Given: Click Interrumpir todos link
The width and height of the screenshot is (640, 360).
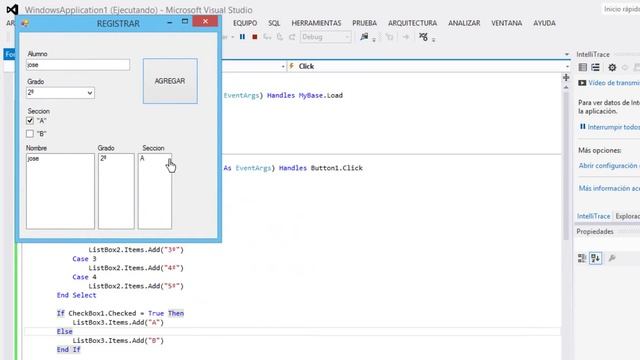Looking at the screenshot, I should pos(613,127).
